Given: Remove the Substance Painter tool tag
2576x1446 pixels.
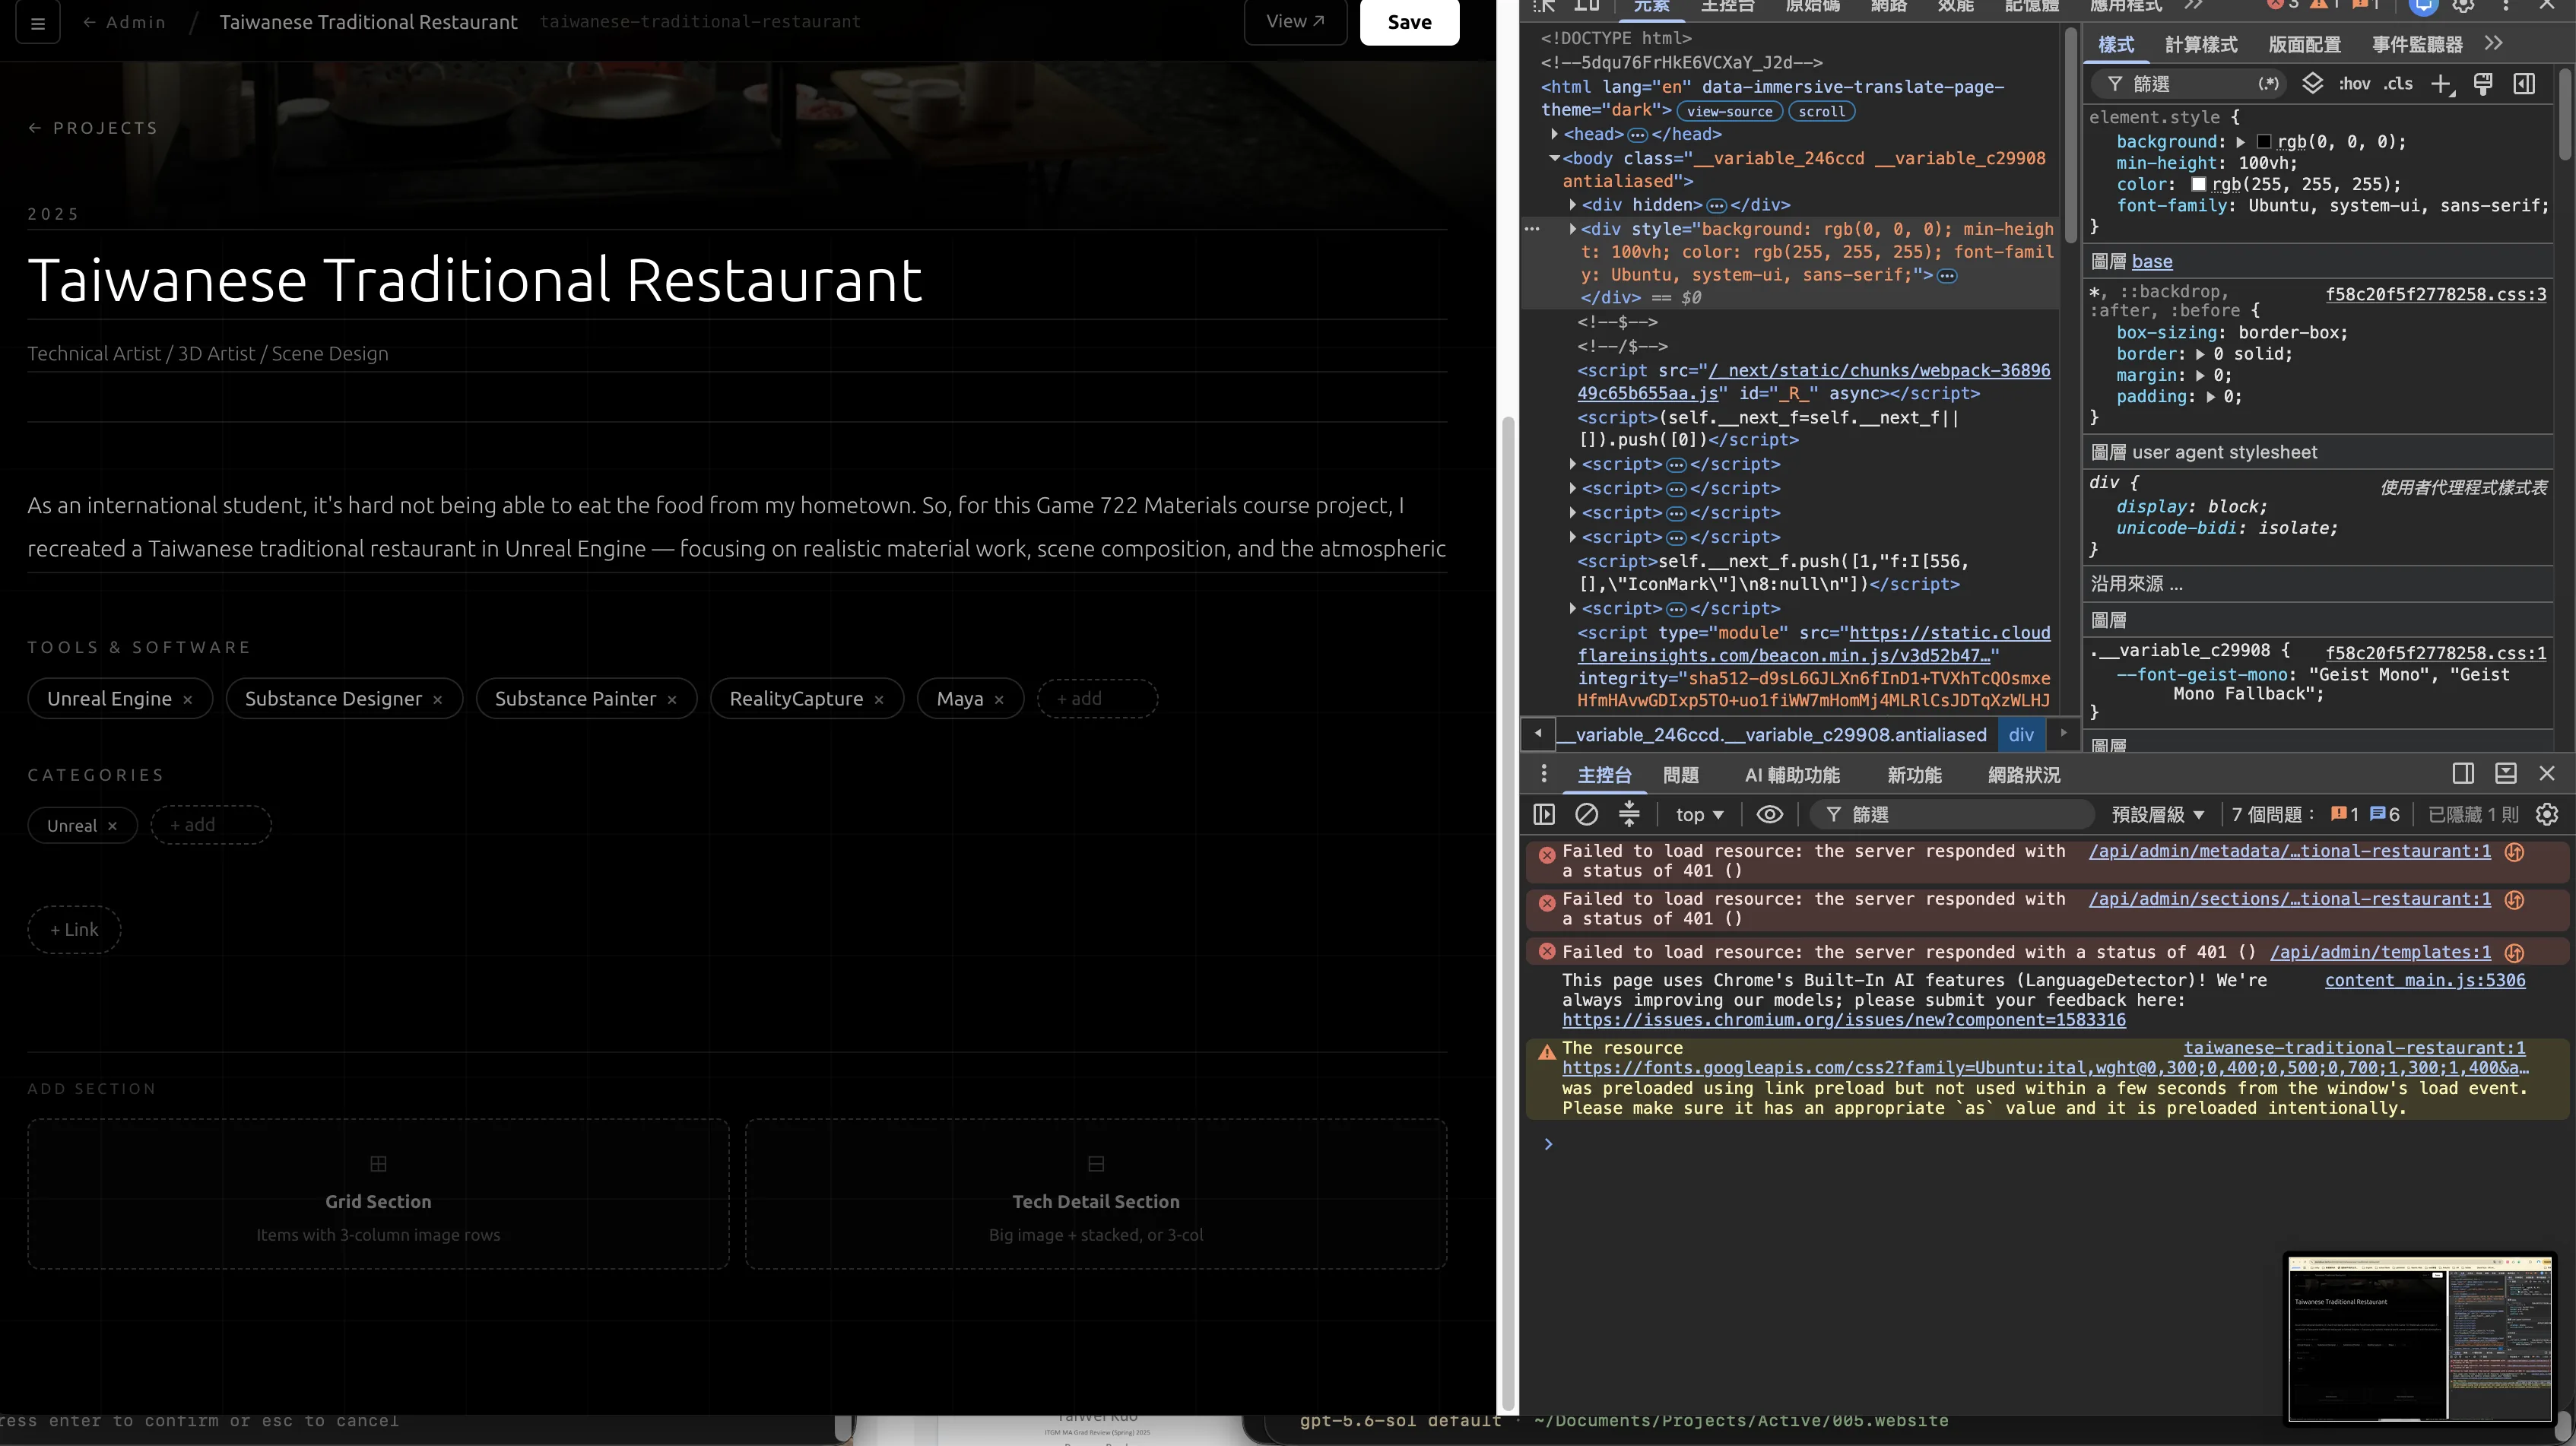Looking at the screenshot, I should coord(672,700).
